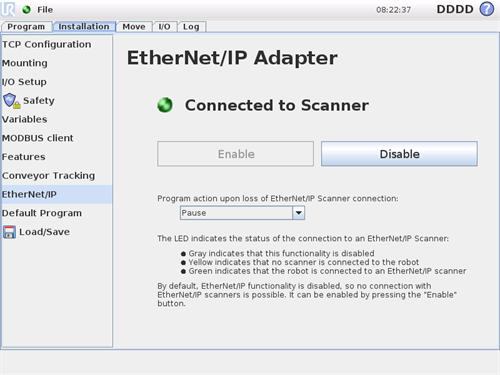Click the Load/Save floppy disk icon
Screen dimensions: 500x375
pyautogui.click(x=9, y=232)
